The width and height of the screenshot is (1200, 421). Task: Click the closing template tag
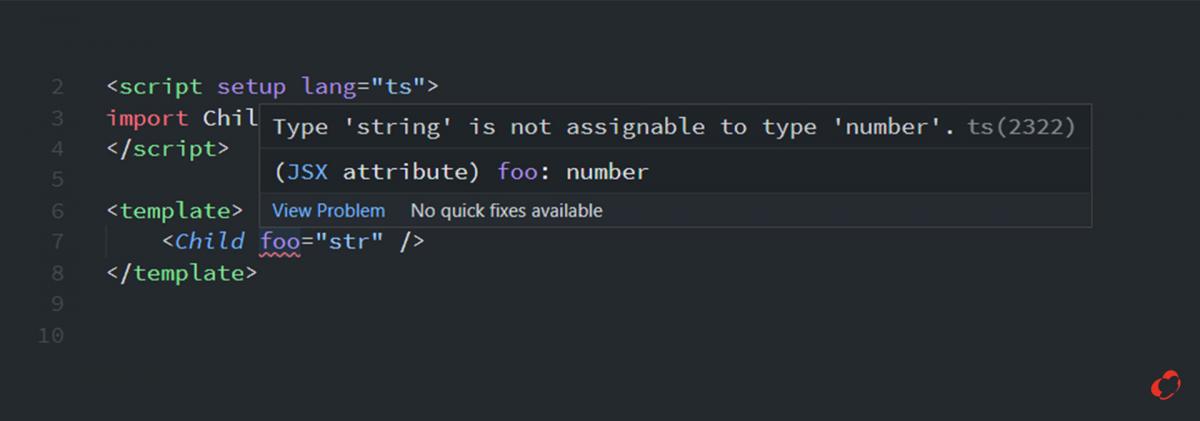pyautogui.click(x=181, y=273)
